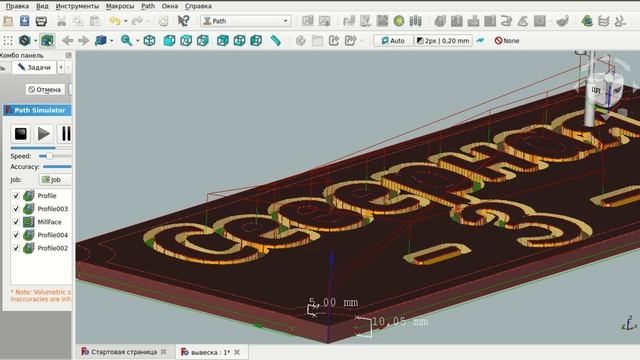
Task: Set the right view cube icon
Action: tap(203, 40)
